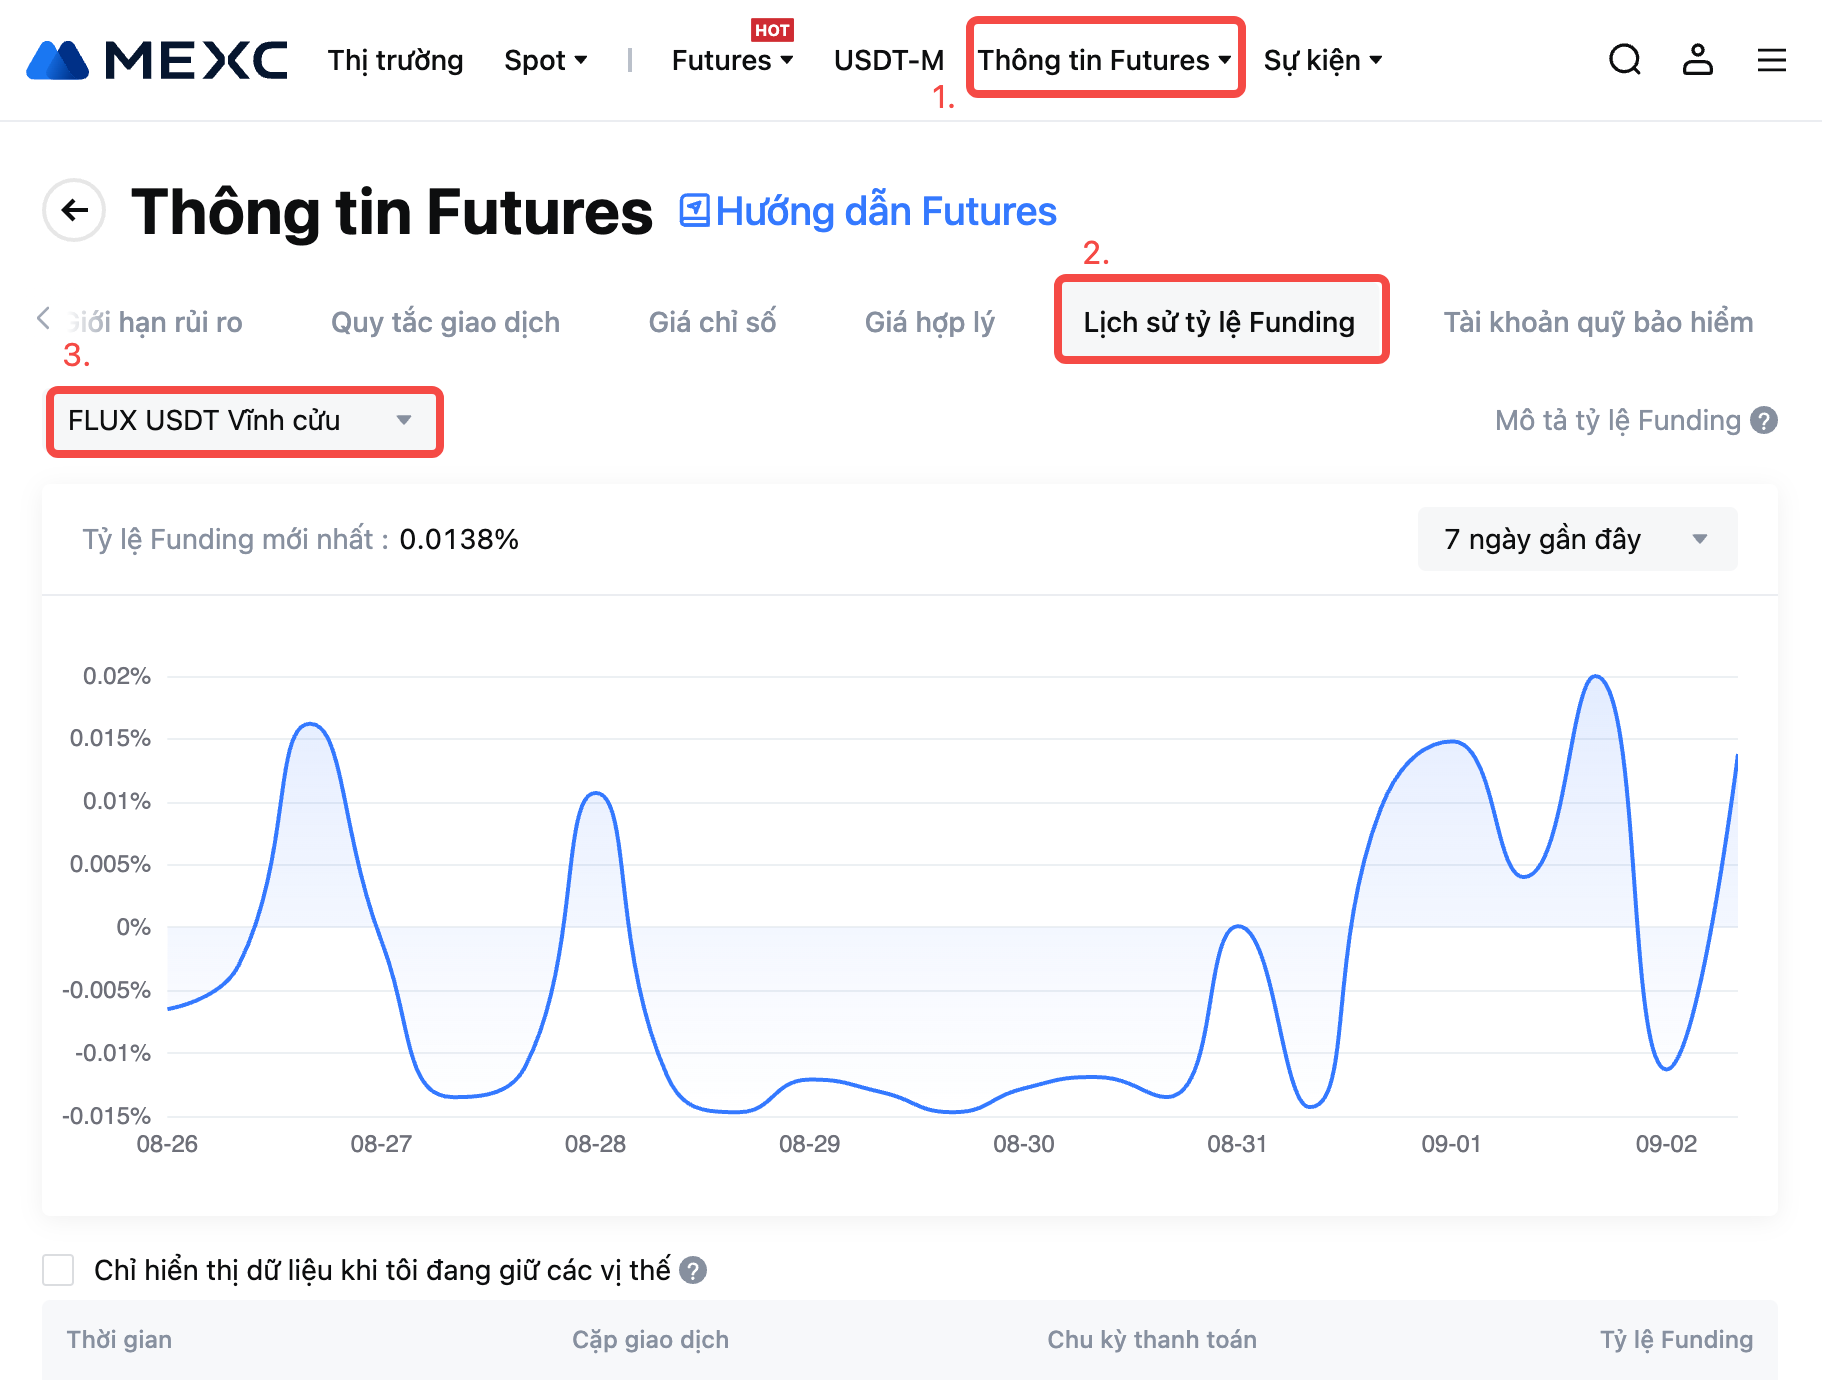The image size is (1822, 1388).
Task: Click the back arrow circle button
Action: coord(74,210)
